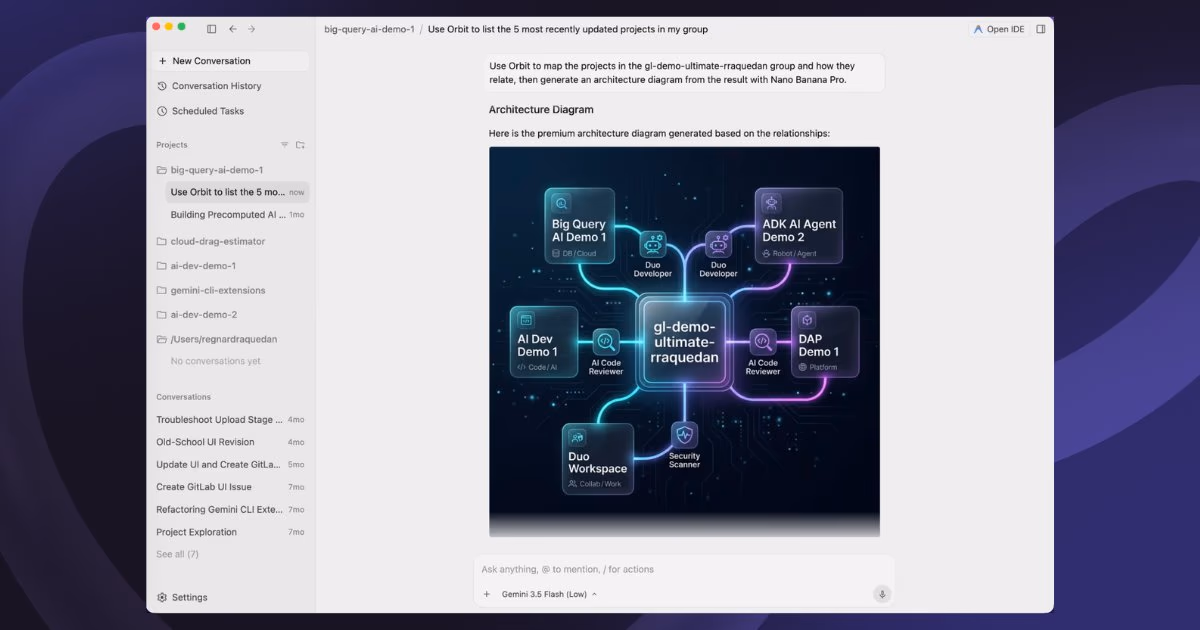Viewport: 1200px width, 630px height.
Task: Click See all (7) conversations link
Action: pos(177,554)
